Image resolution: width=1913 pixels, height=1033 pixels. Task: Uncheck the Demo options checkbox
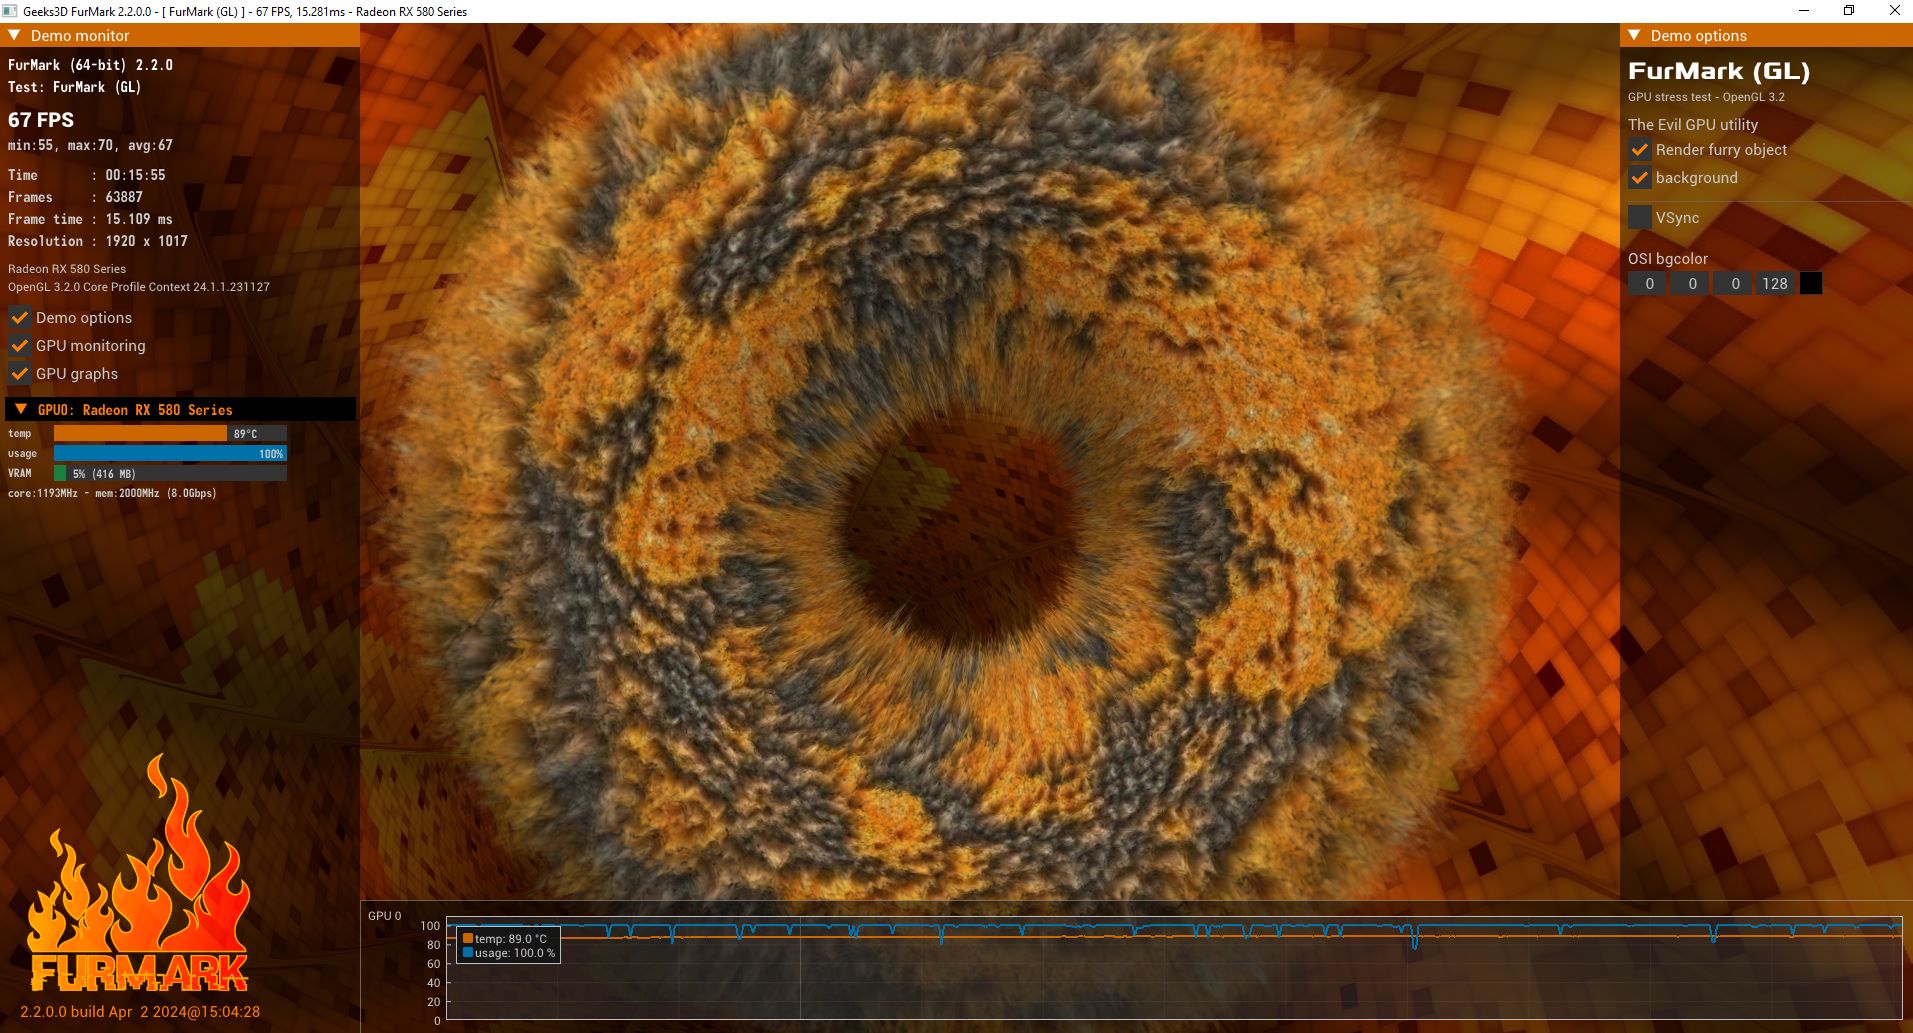pyautogui.click(x=19, y=318)
